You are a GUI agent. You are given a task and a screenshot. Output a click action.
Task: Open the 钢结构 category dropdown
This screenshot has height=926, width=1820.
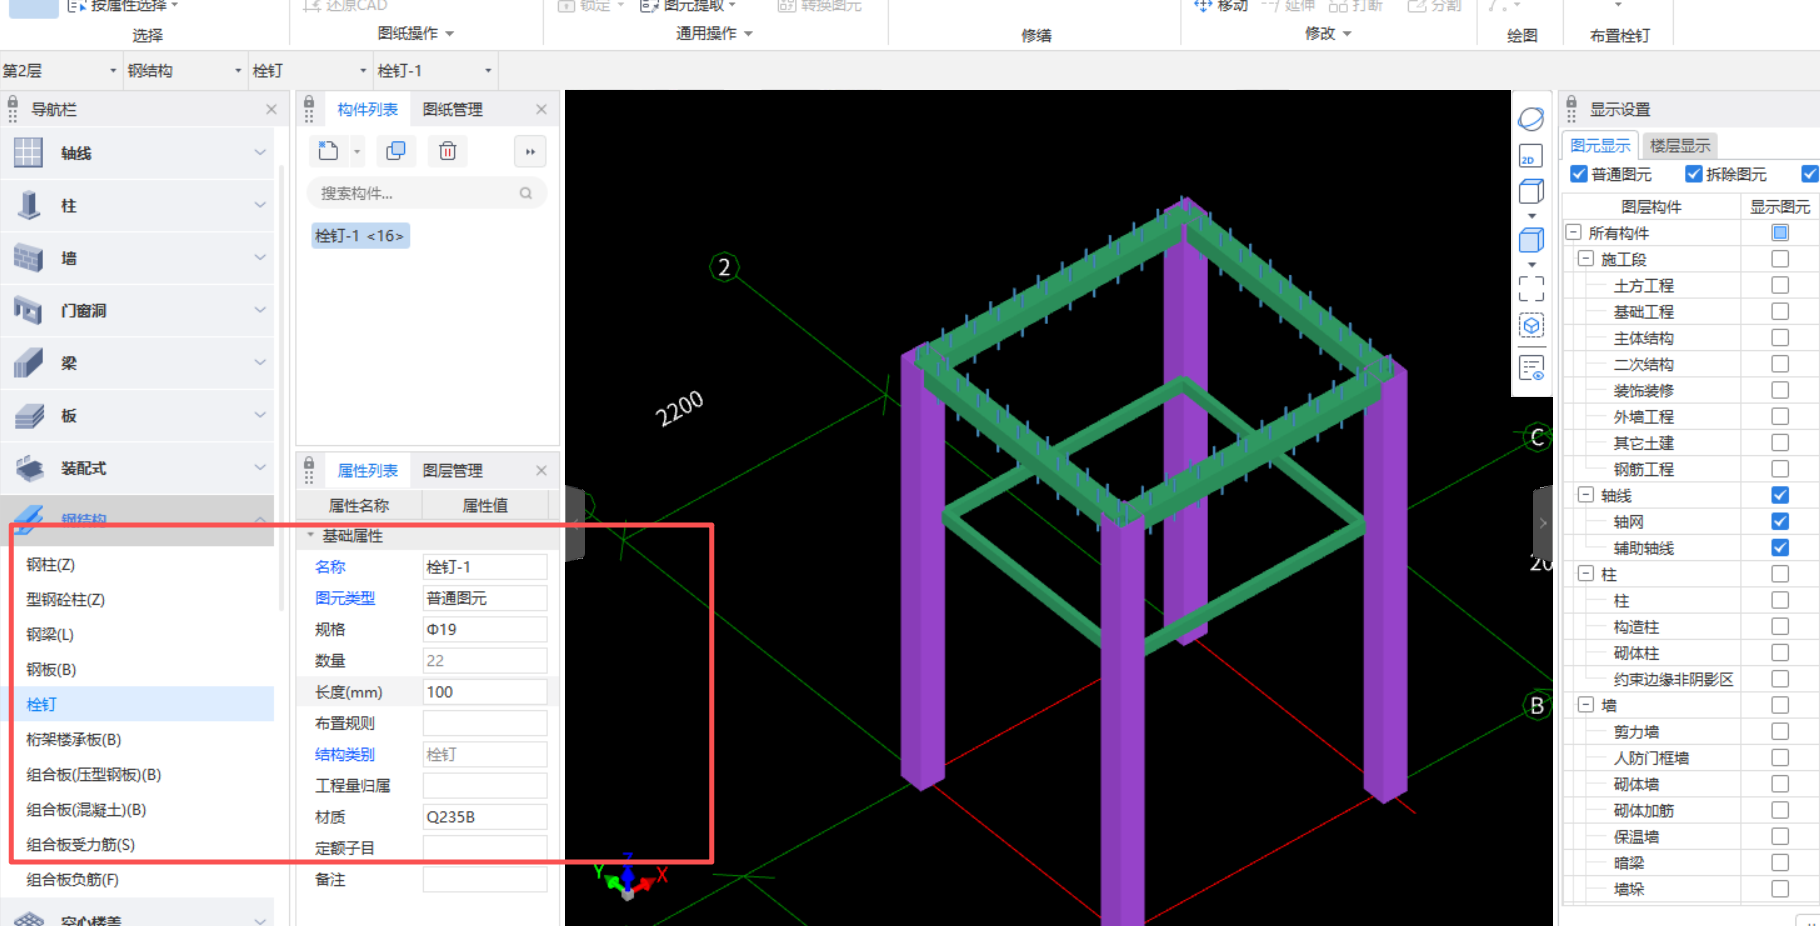coord(185,71)
